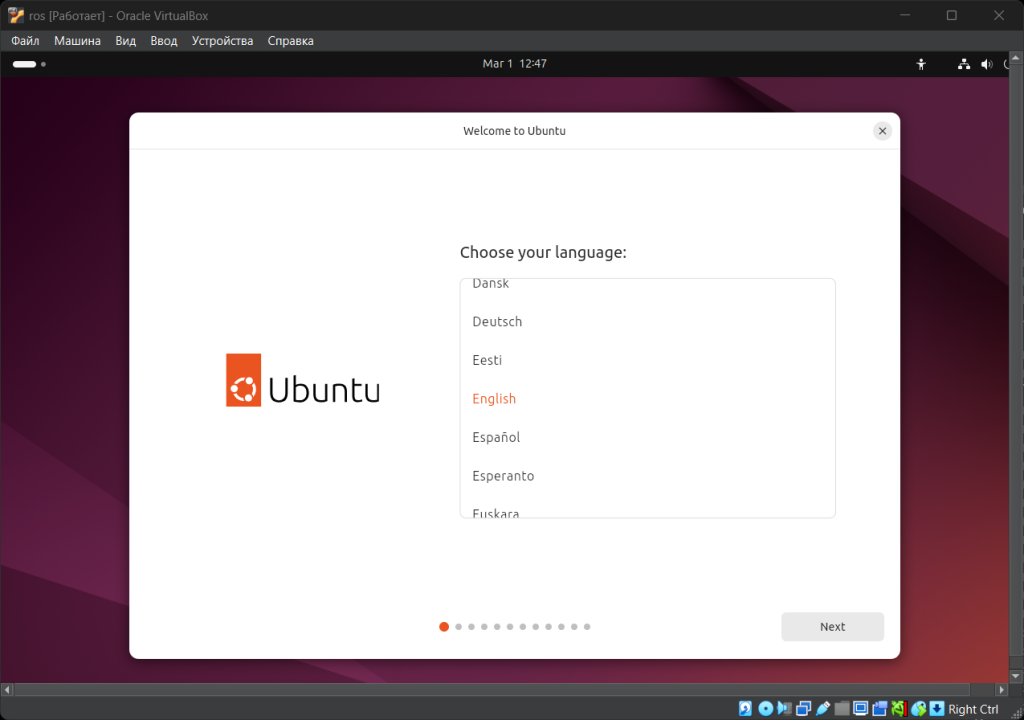The height and width of the screenshot is (720, 1024).
Task: Click the video recording indicator icon
Action: pyautogui.click(x=880, y=708)
